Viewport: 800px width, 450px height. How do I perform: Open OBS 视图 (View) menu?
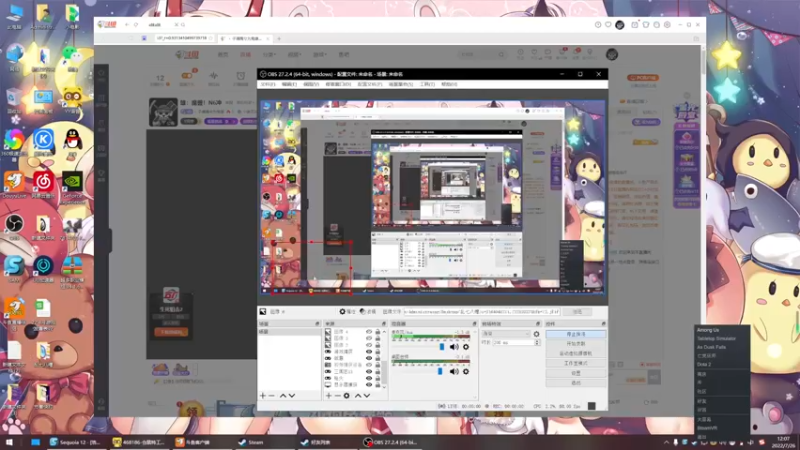311,84
